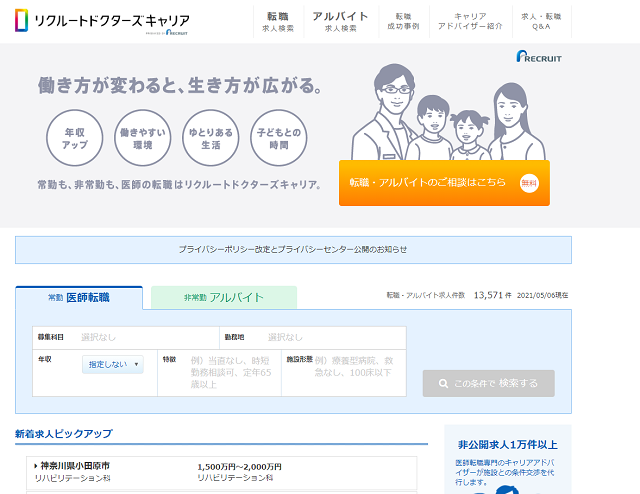640x494 pixels.
Task: Click the 非公開求人1万件以上 sidebar heading
Action: click(x=507, y=445)
